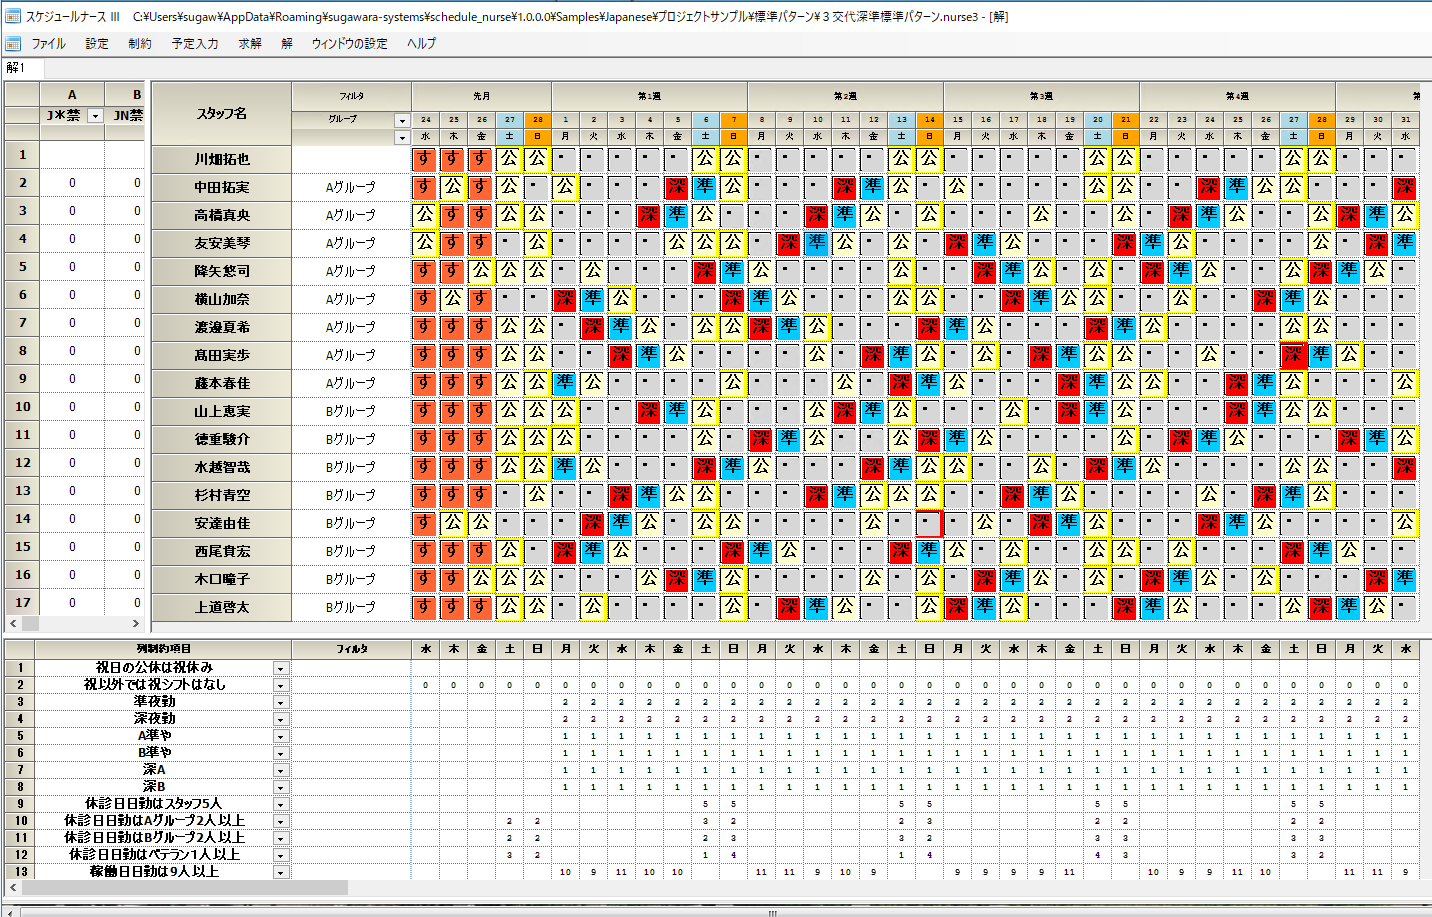The image size is (1432, 917).
Task: Click Aグループ label in 友安美琴's row
Action: pos(350,243)
